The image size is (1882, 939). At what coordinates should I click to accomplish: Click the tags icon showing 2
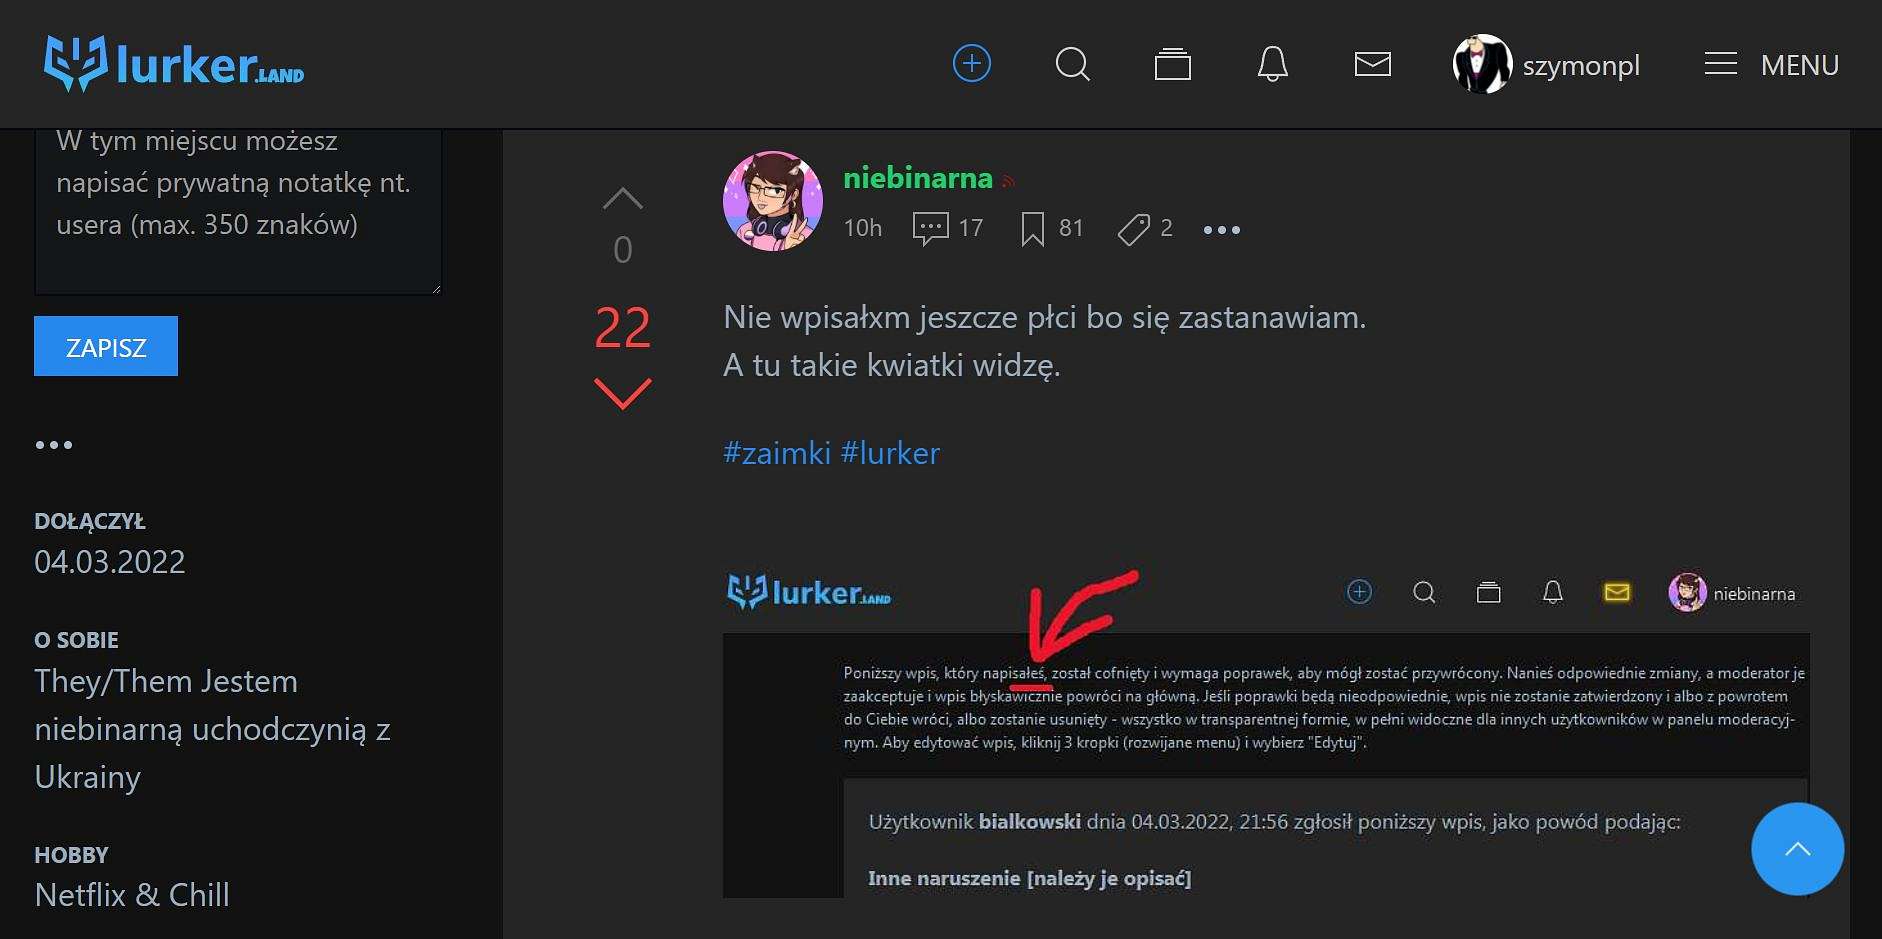(x=1133, y=229)
